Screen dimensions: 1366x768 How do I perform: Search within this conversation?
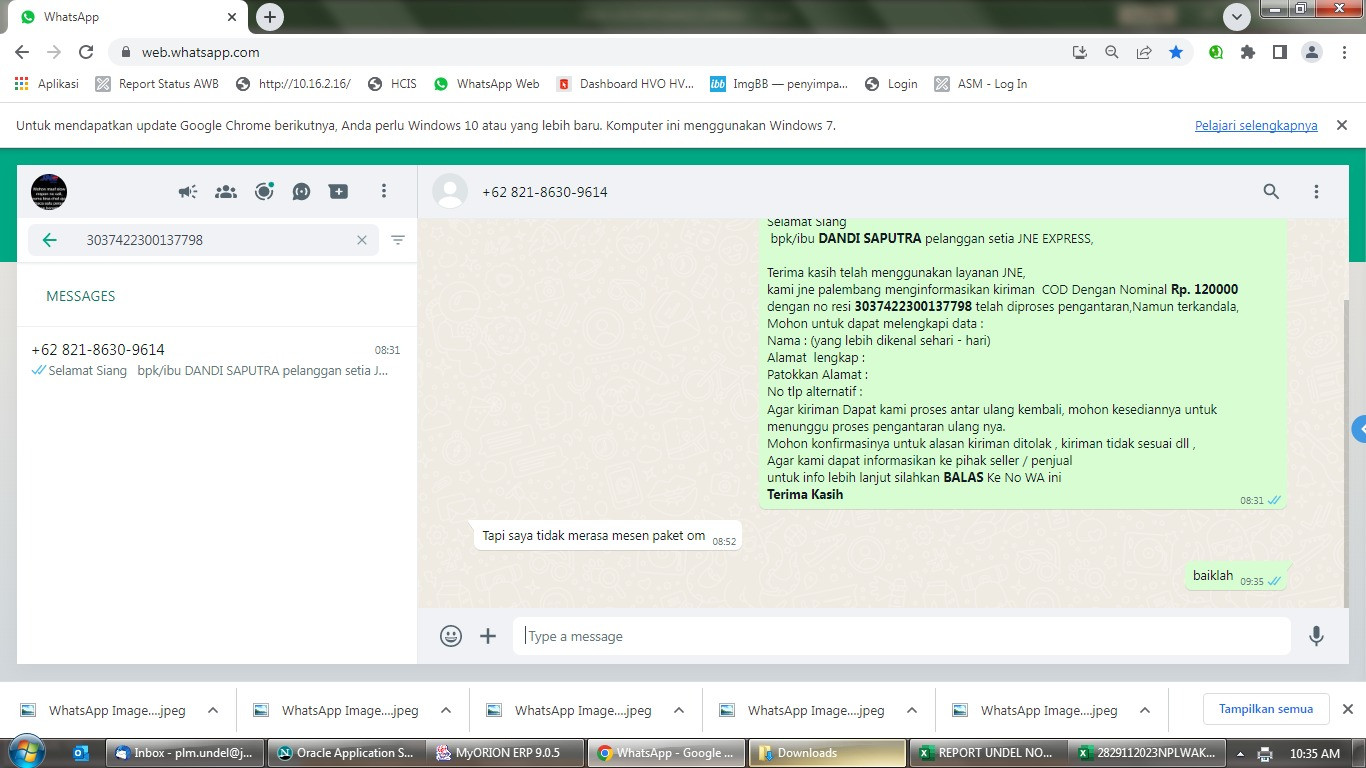(1271, 191)
